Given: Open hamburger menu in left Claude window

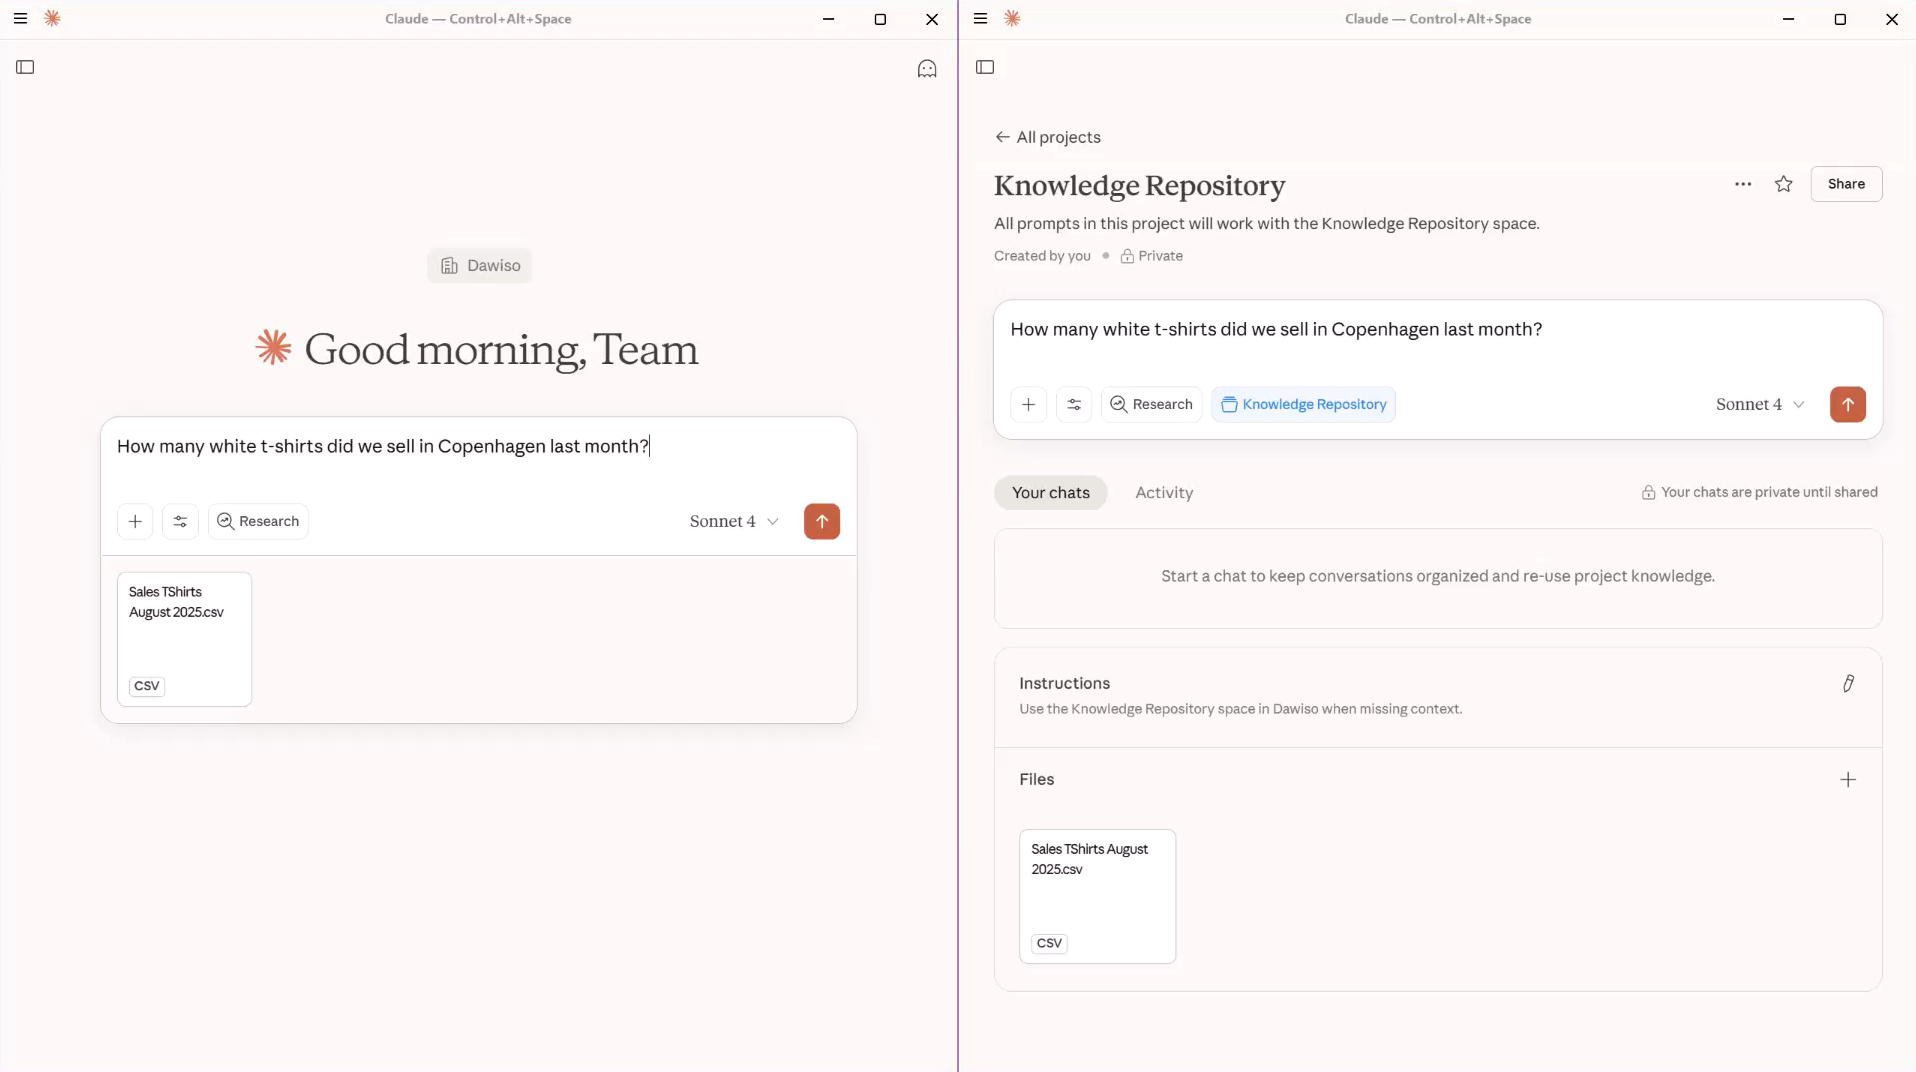Looking at the screenshot, I should pos(20,19).
